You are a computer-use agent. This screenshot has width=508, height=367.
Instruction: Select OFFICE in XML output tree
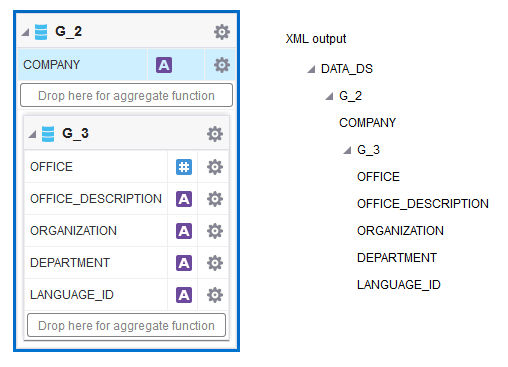pyautogui.click(x=378, y=177)
